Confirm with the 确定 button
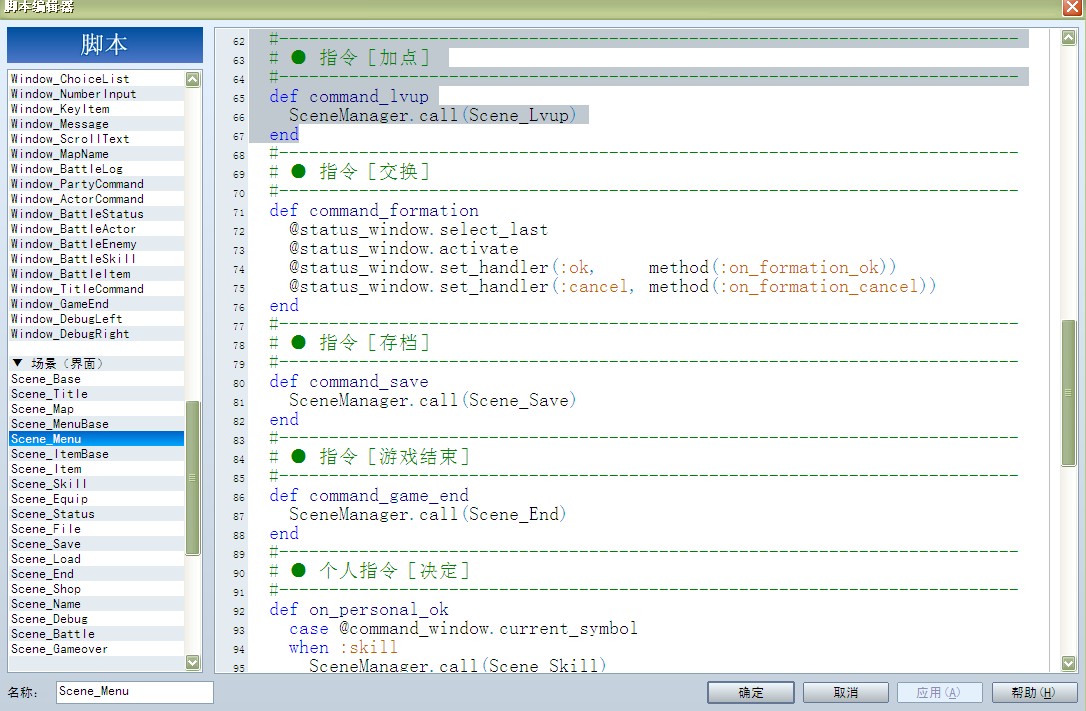Screen dimensions: 1086x711 [x=751, y=692]
